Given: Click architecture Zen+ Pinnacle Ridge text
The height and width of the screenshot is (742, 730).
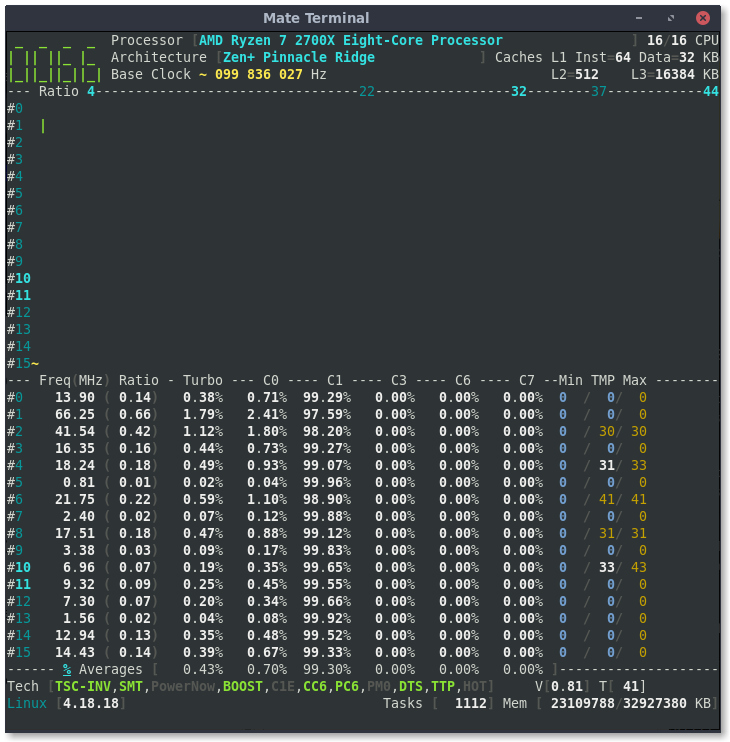Looking at the screenshot, I should (x=299, y=57).
